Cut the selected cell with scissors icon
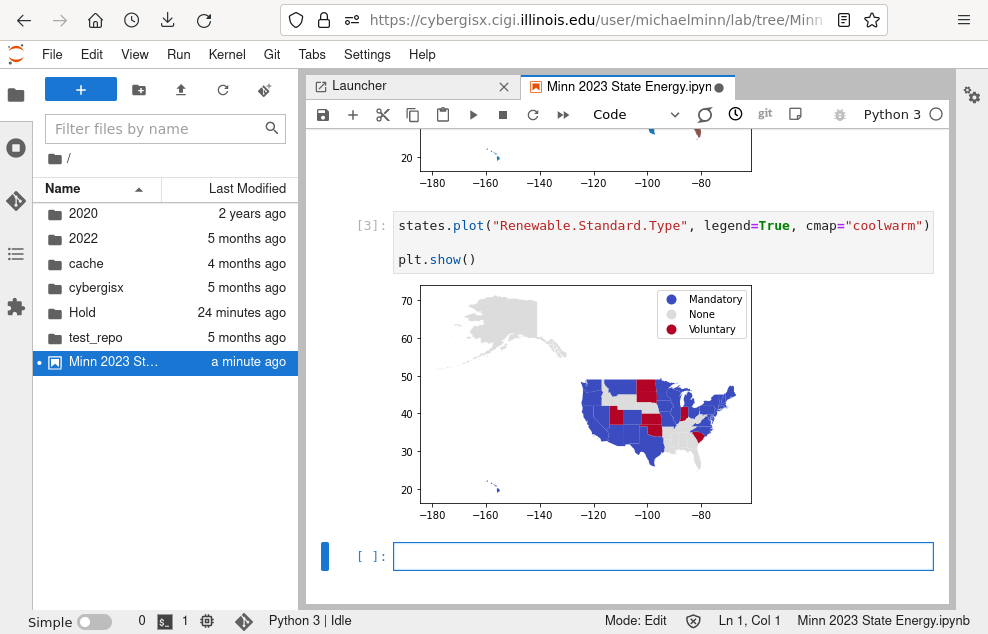 coord(382,115)
